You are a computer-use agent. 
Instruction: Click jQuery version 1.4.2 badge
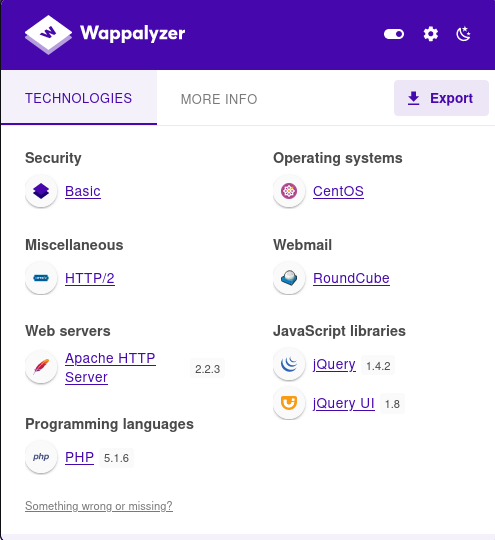378,366
